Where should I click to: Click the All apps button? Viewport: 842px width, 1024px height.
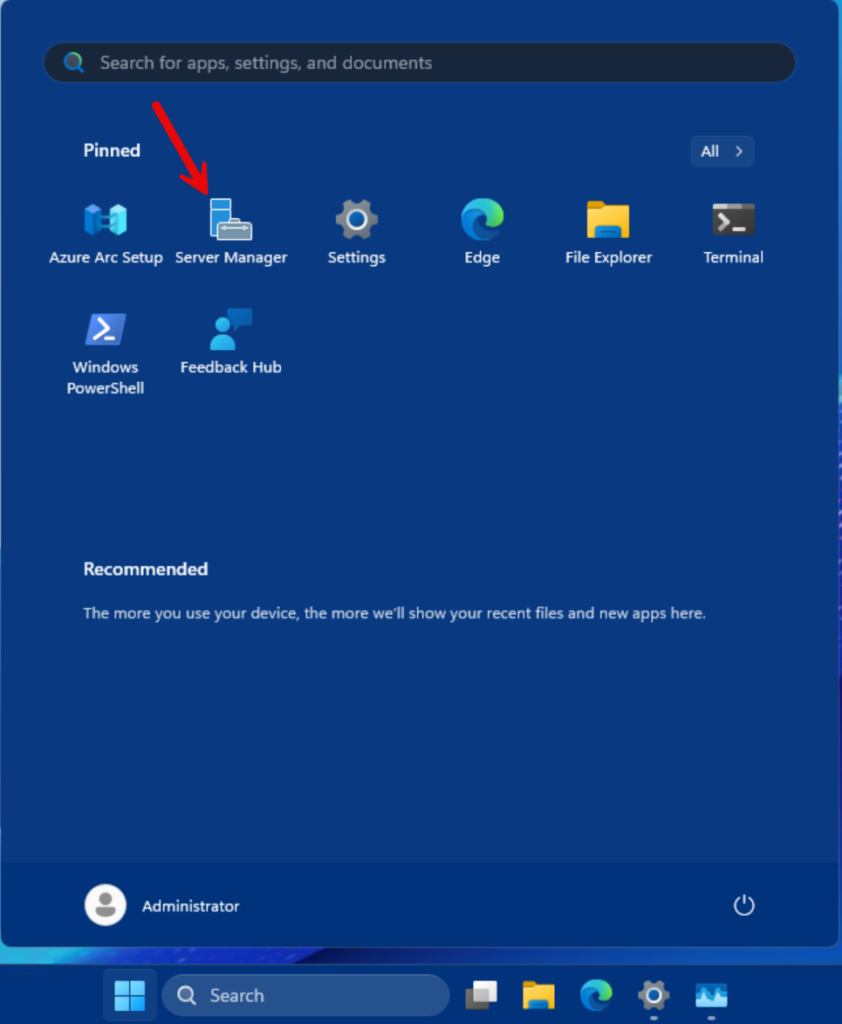(x=722, y=152)
